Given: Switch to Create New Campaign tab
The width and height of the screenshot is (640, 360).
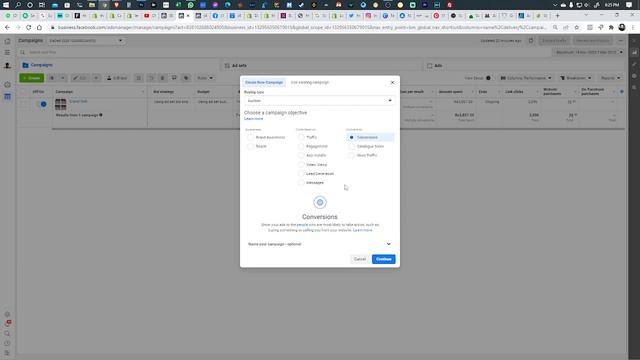Looking at the screenshot, I should 264,82.
